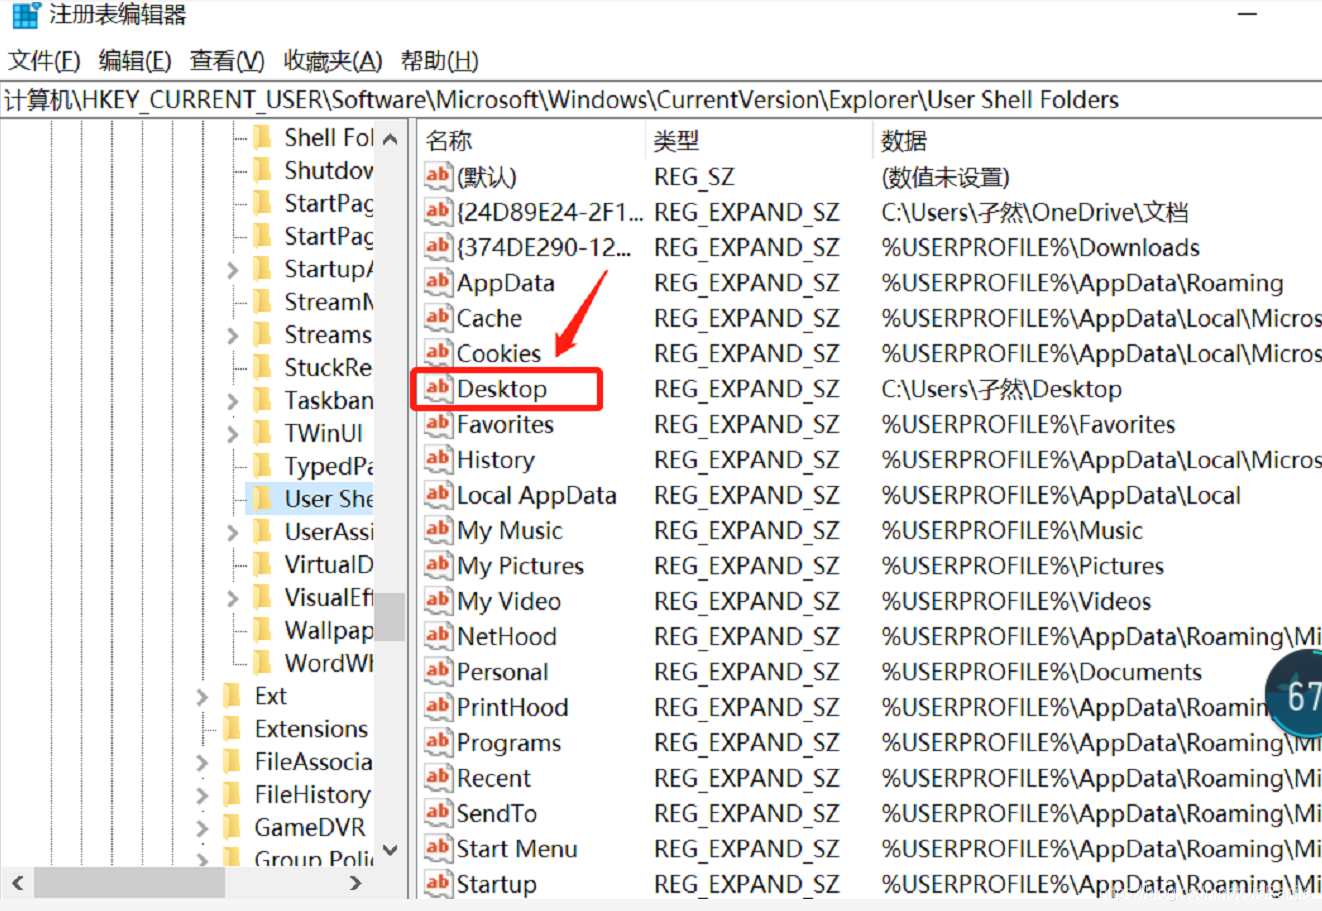Click the registry path address bar

click(661, 100)
